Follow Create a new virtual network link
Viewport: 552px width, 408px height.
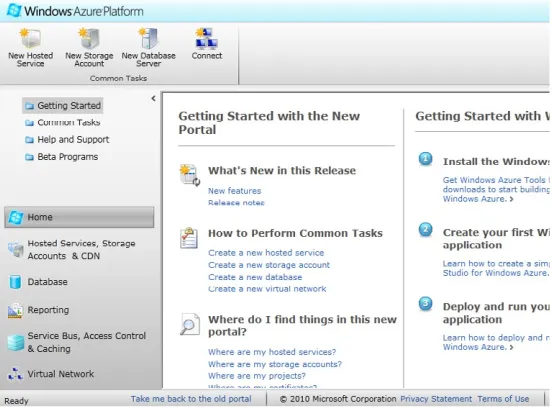267,289
